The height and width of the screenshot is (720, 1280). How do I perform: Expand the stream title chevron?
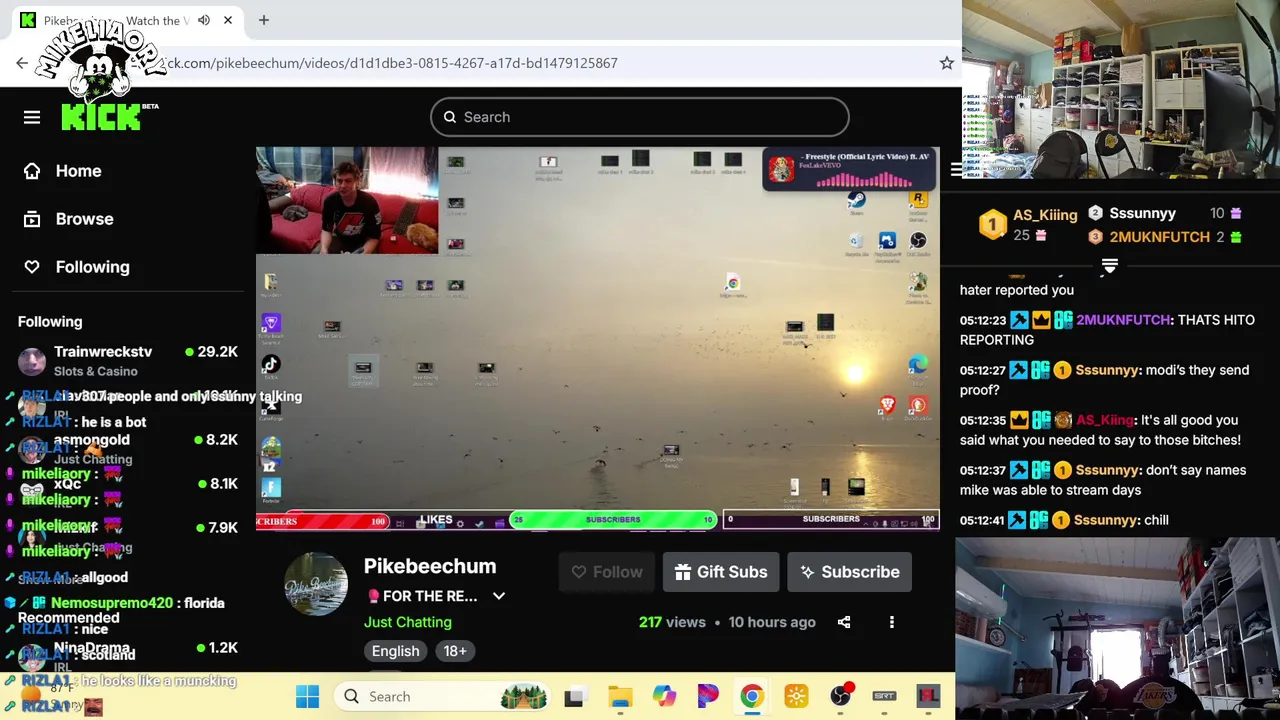point(499,596)
